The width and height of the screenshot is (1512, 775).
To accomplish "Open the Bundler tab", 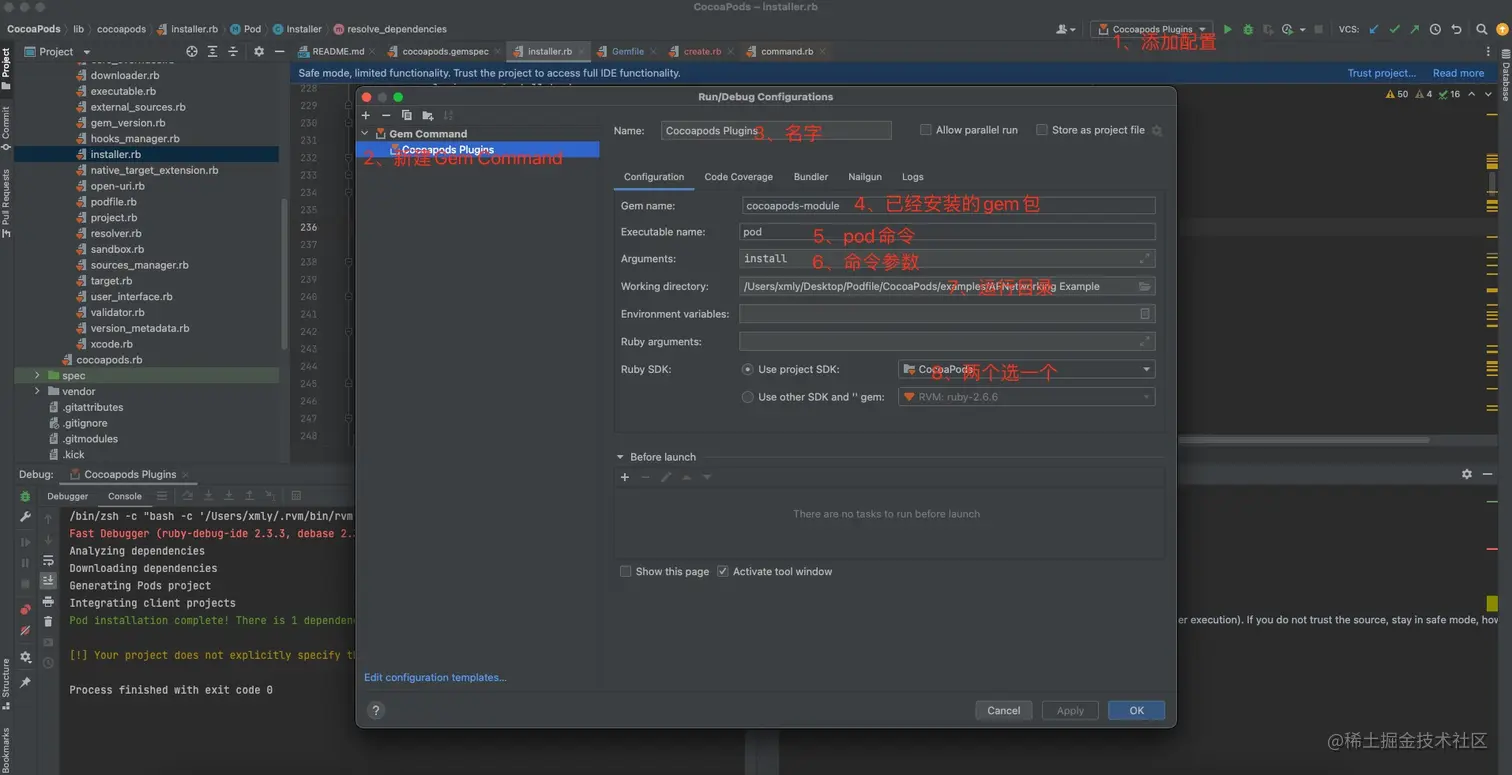I will (x=811, y=177).
